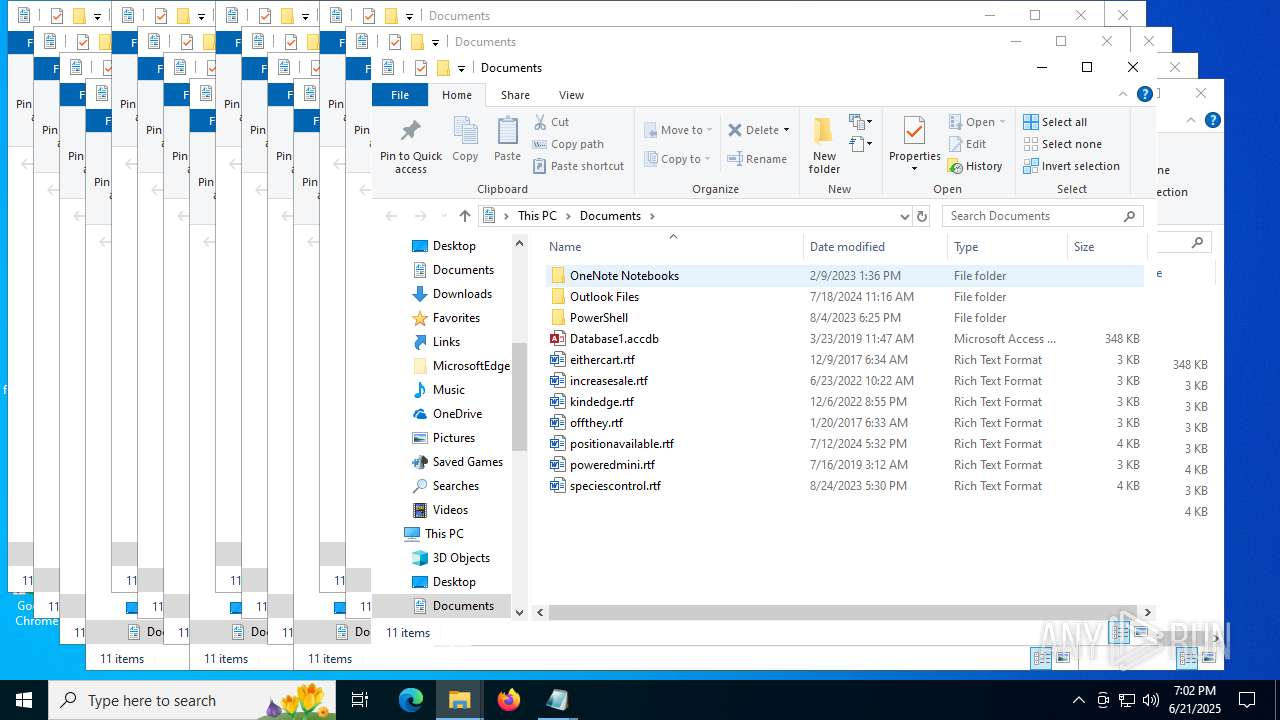Expand address bar history dropdown
Screen dimensions: 1280x720
coord(904,216)
